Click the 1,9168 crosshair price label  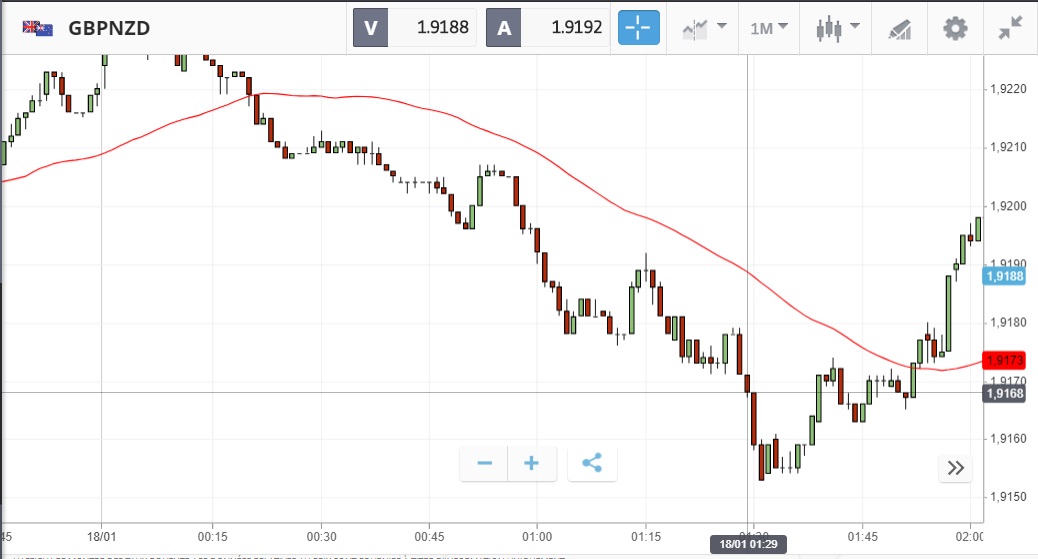coord(1004,393)
